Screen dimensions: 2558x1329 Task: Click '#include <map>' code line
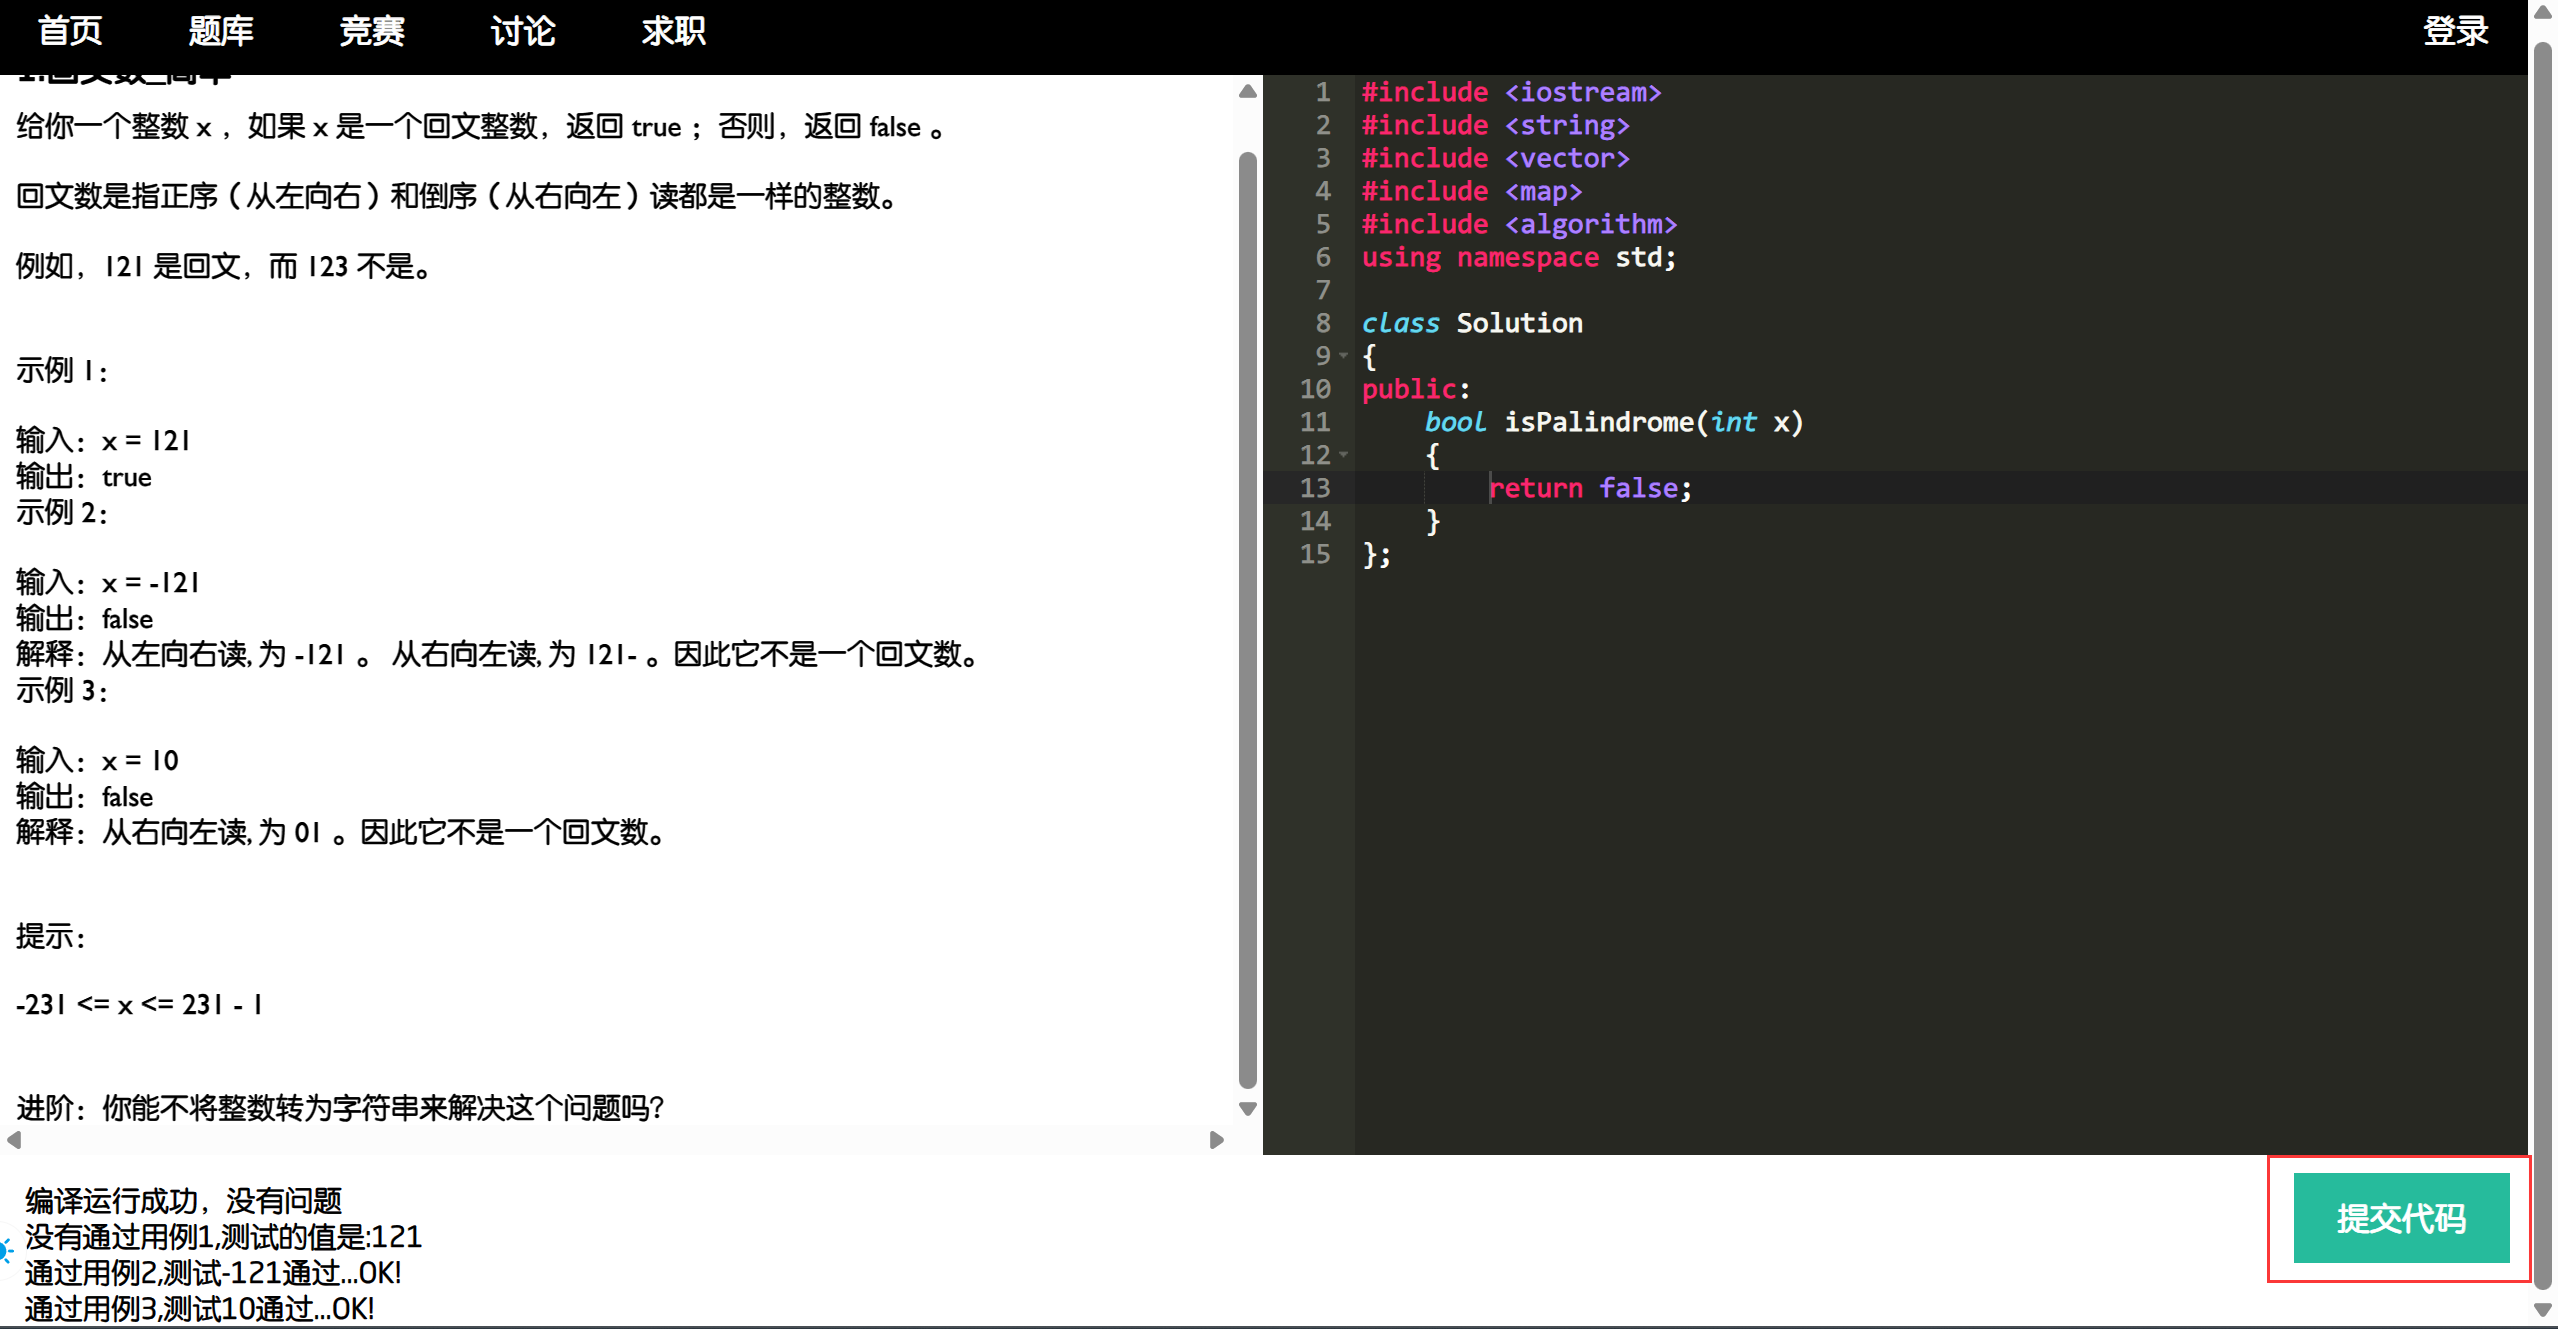click(x=1472, y=191)
